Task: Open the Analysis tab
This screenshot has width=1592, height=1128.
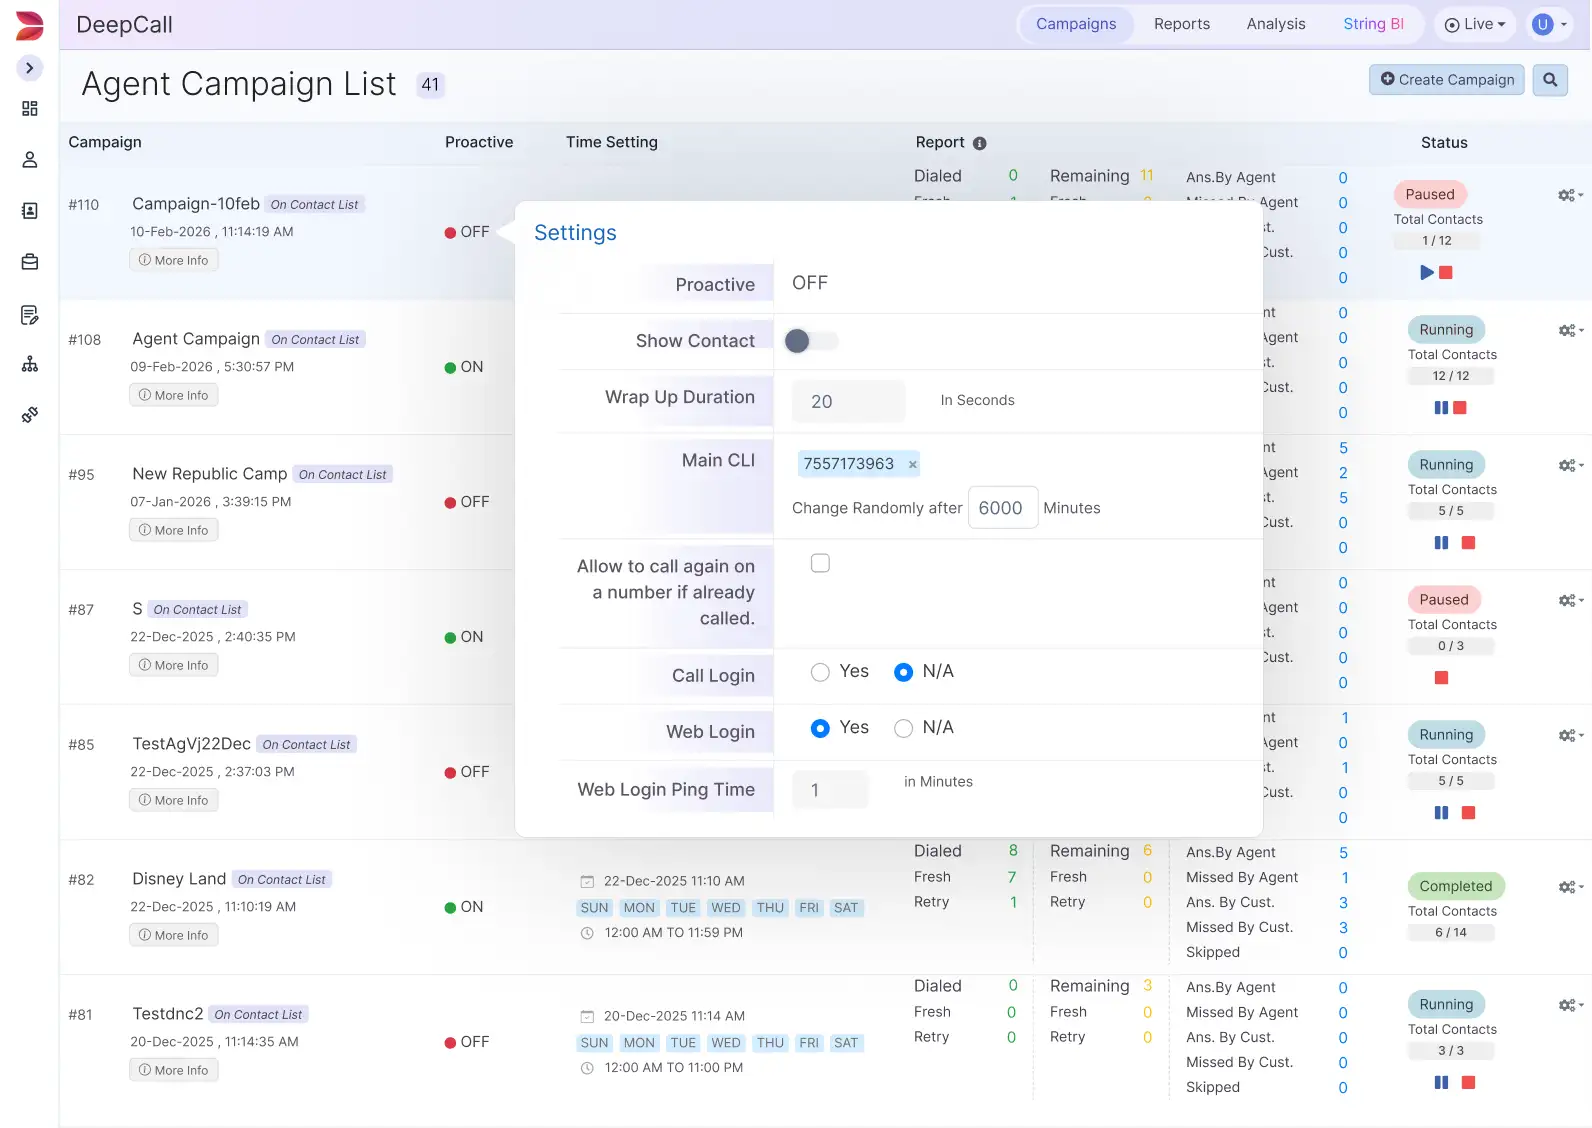Action: [x=1276, y=24]
